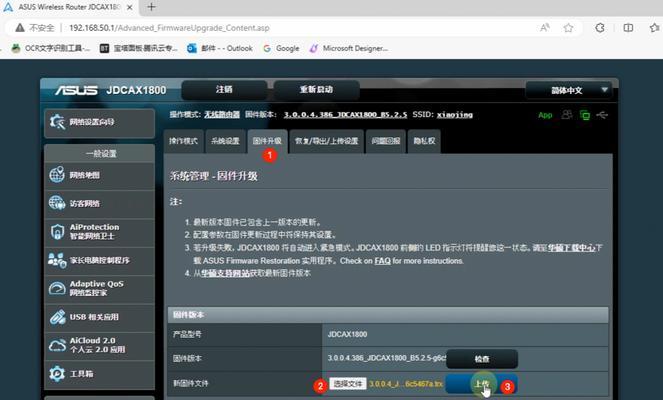Open the ASUS support site link
Screen dimensions: 663x400
coord(225,274)
